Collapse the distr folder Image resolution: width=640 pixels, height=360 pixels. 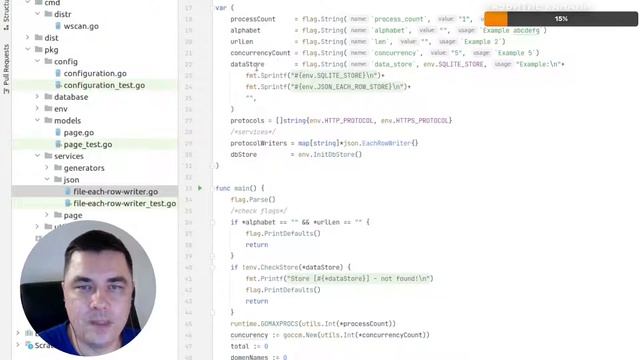[38, 14]
